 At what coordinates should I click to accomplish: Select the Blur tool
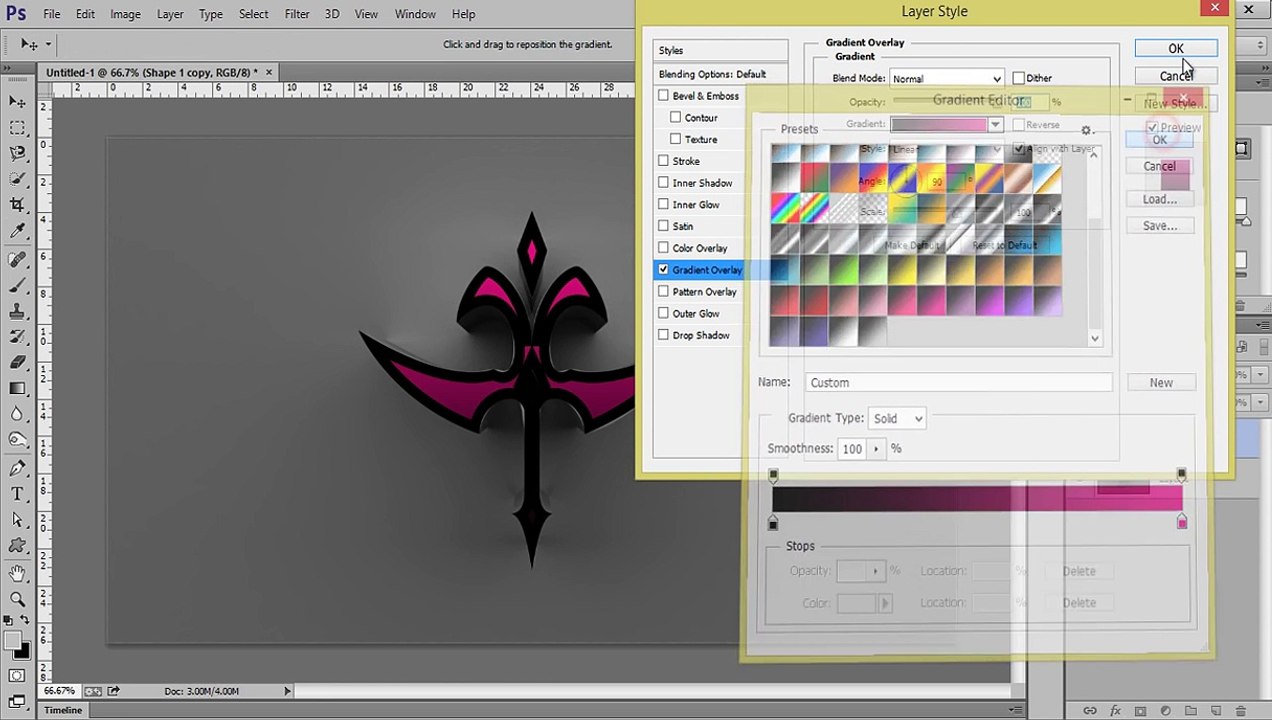click(18, 414)
